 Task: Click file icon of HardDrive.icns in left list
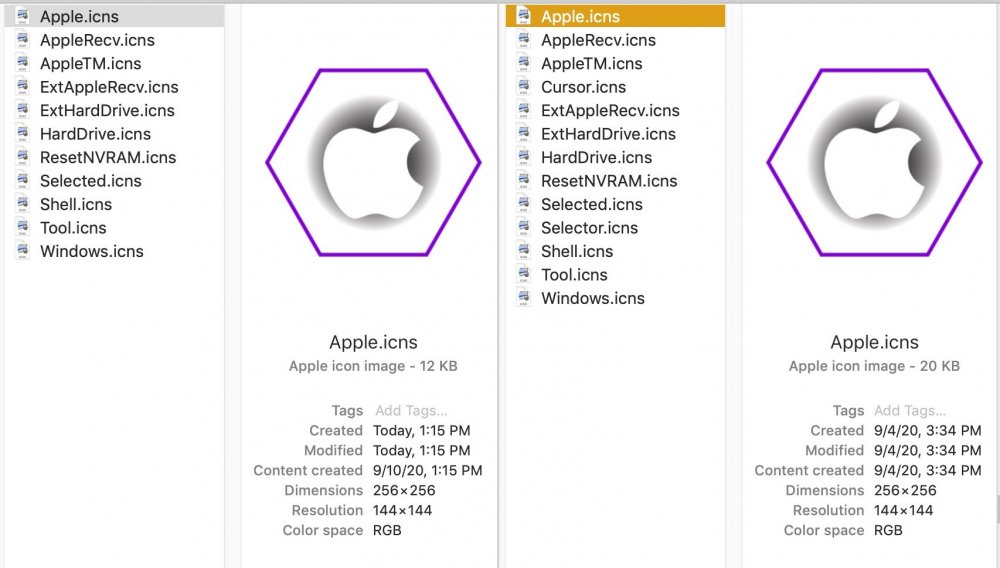22,134
